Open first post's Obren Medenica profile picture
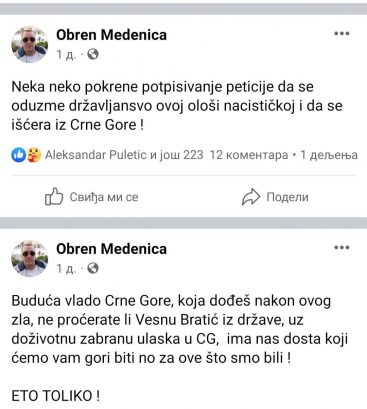Screen dimensions: 367x409 click(x=30, y=45)
